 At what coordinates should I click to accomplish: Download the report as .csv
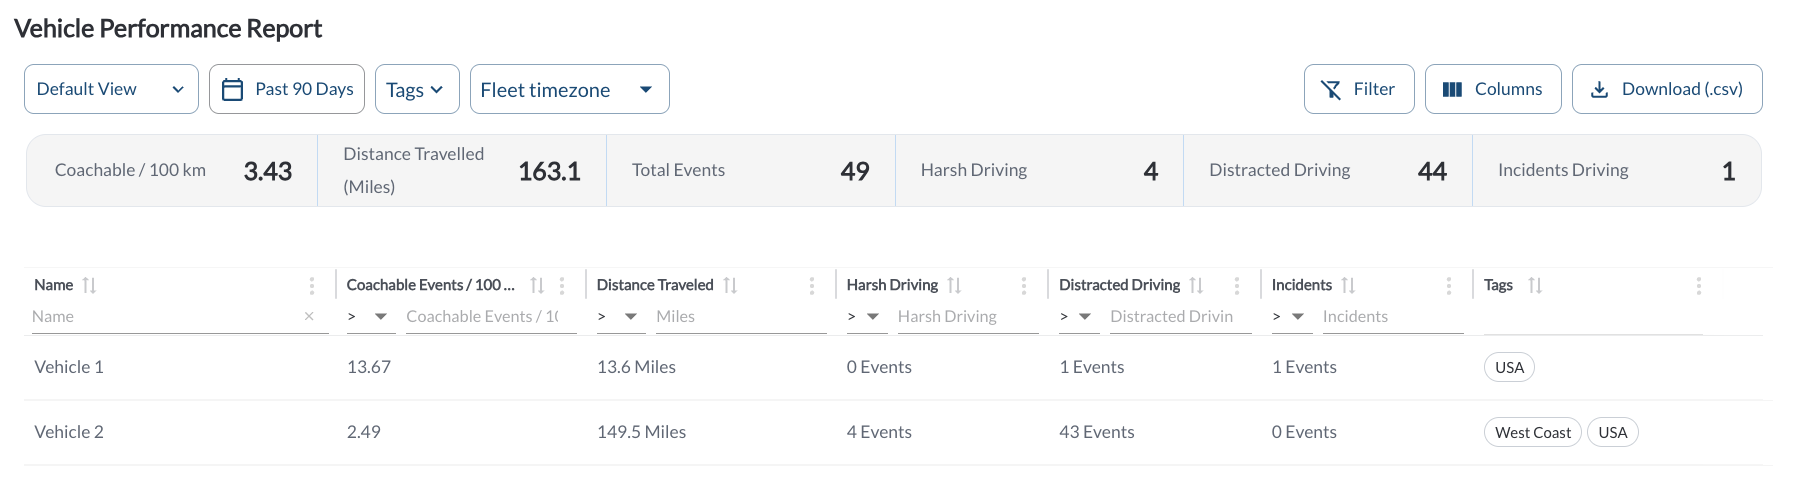(x=1667, y=89)
